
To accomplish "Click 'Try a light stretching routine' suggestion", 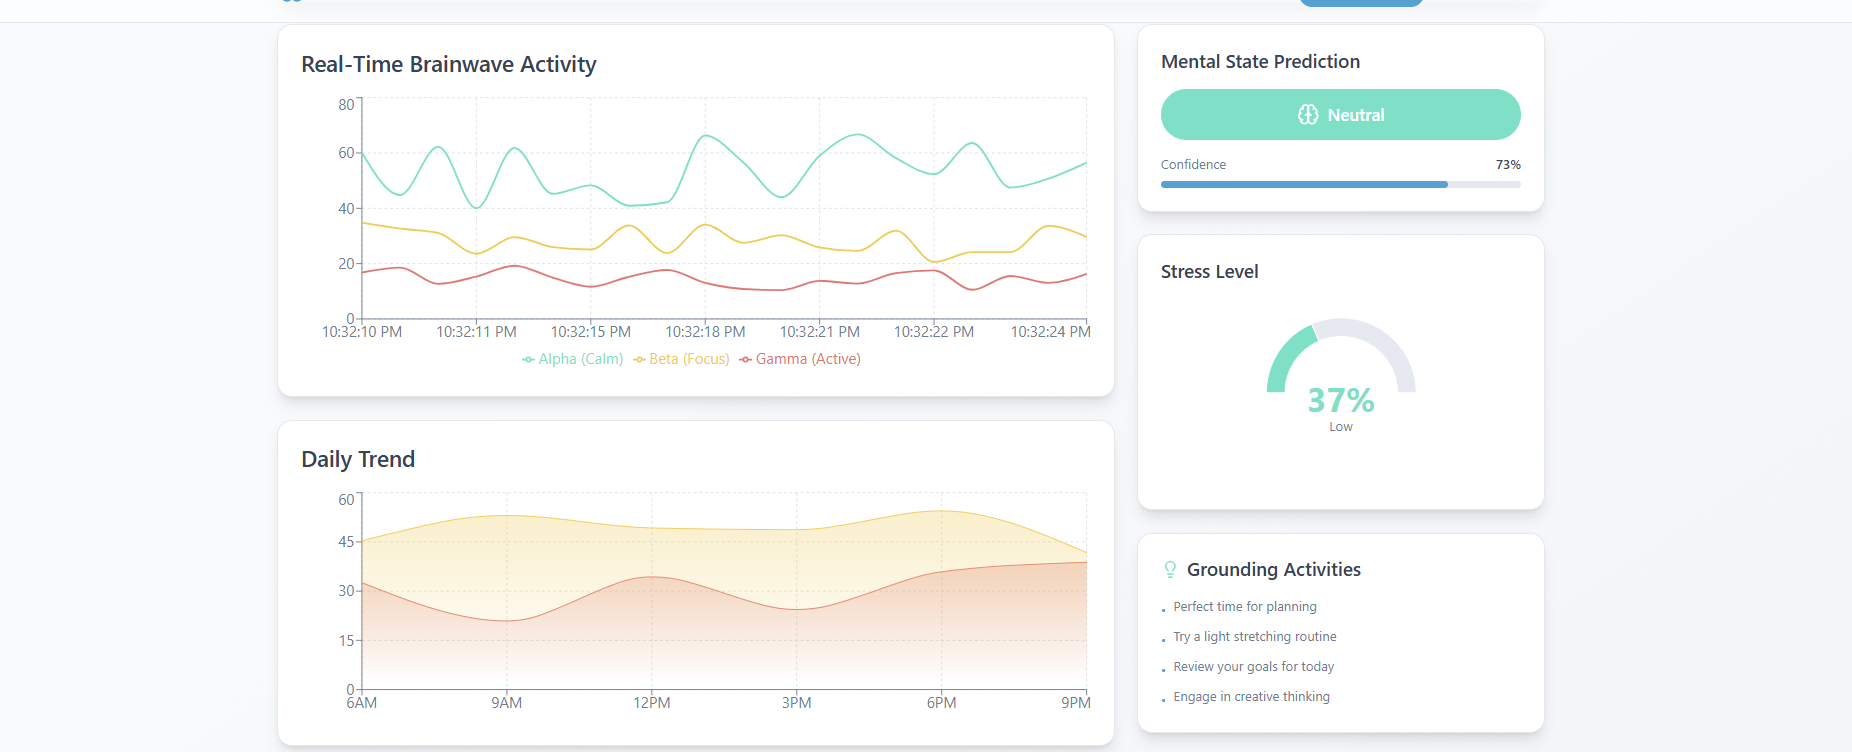I will [1254, 637].
